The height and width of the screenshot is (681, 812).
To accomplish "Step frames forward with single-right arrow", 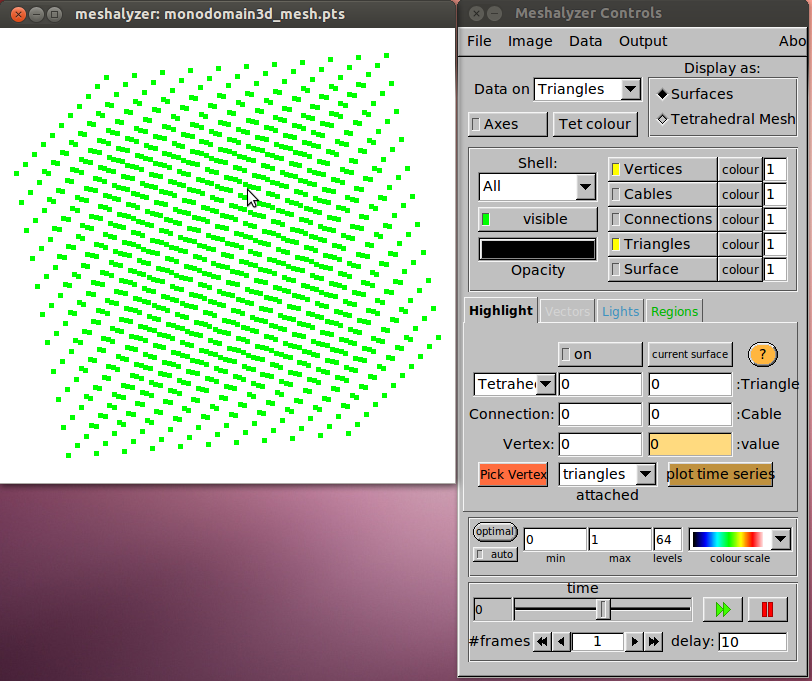I will [x=634, y=642].
